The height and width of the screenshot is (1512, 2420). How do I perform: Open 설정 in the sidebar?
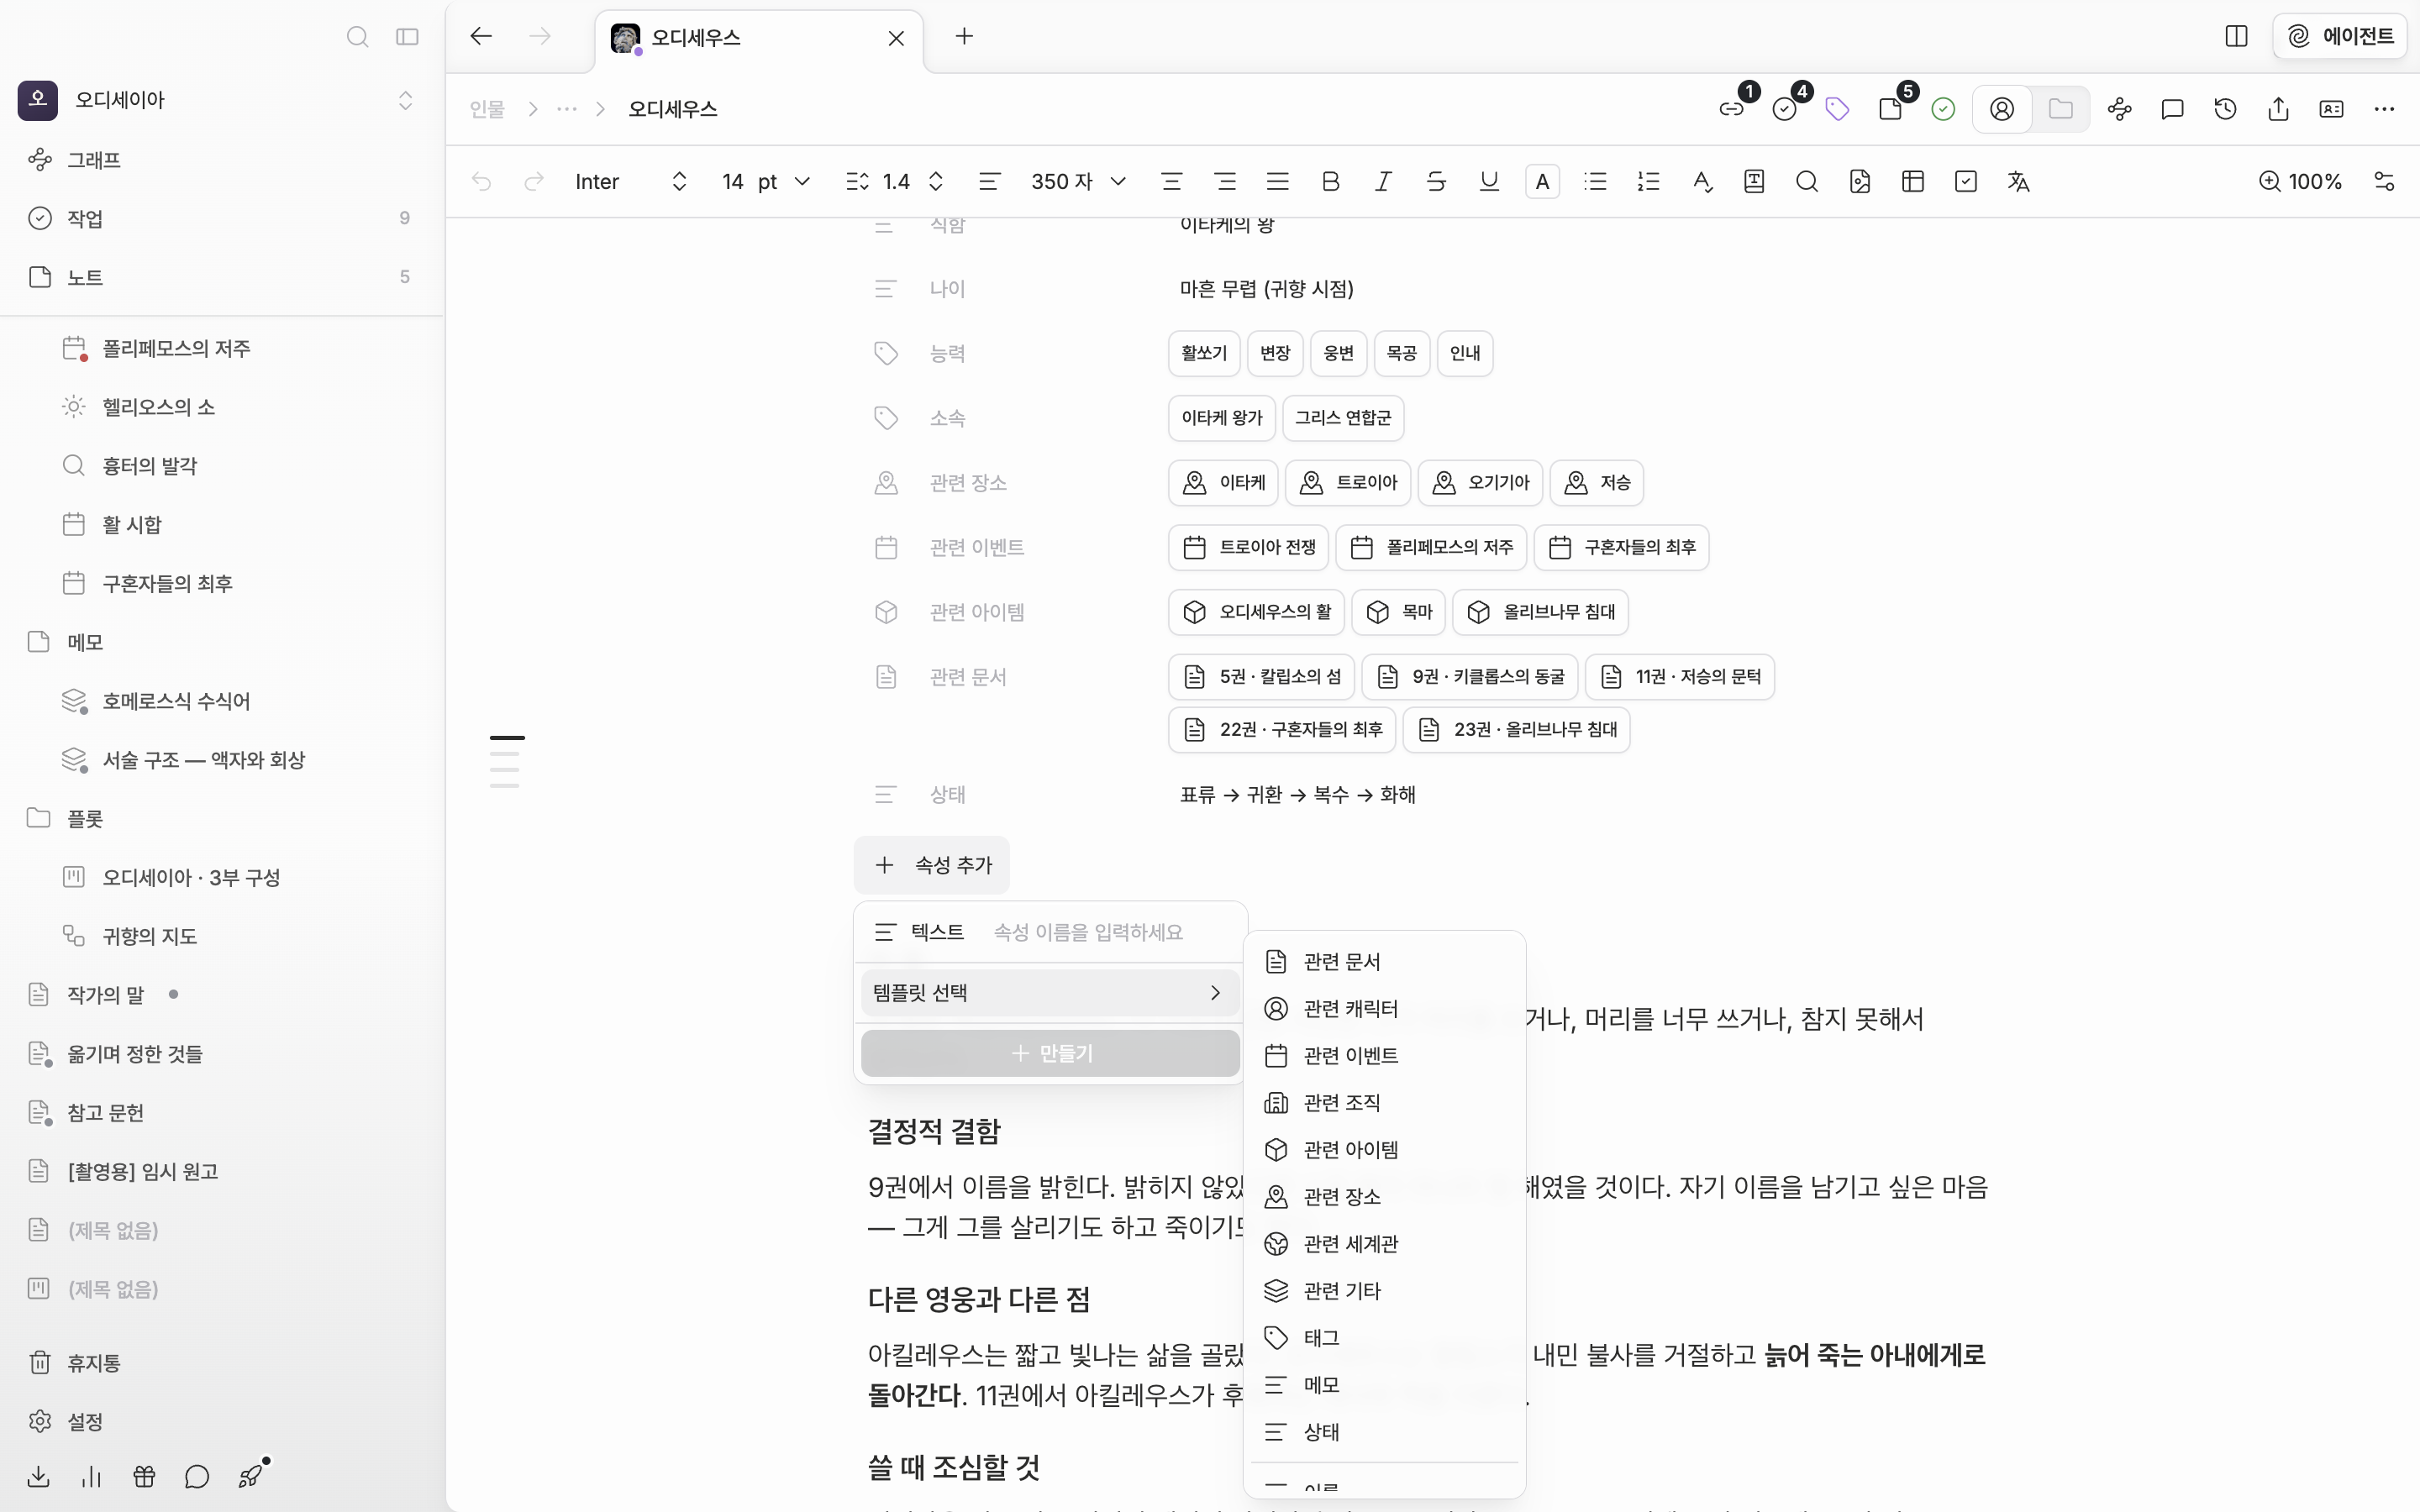click(x=221, y=1421)
